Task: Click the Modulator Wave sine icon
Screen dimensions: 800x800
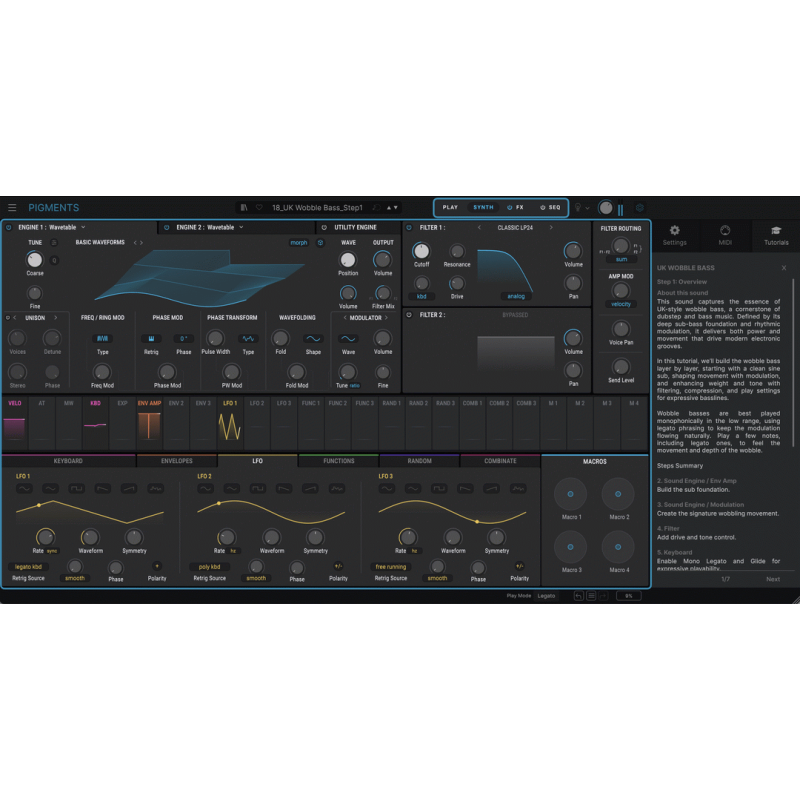Action: tap(348, 339)
